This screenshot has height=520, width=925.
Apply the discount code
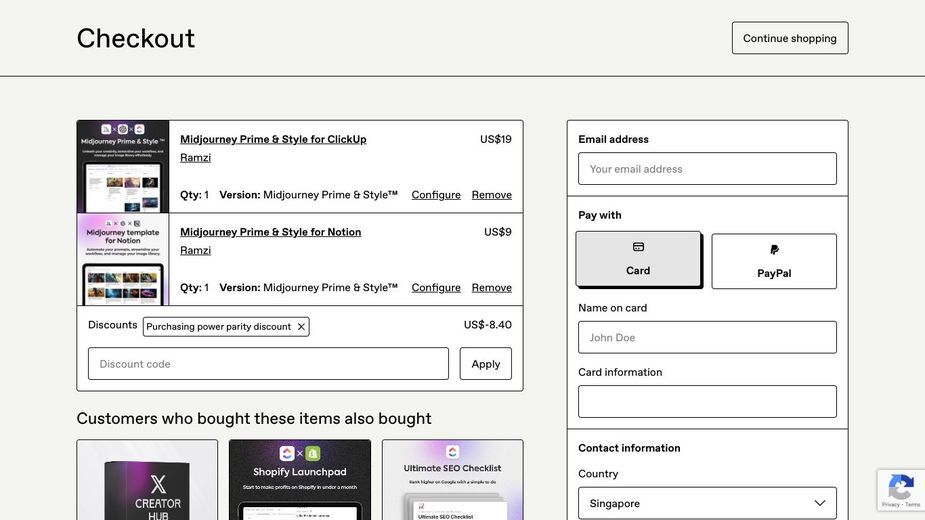click(x=486, y=364)
